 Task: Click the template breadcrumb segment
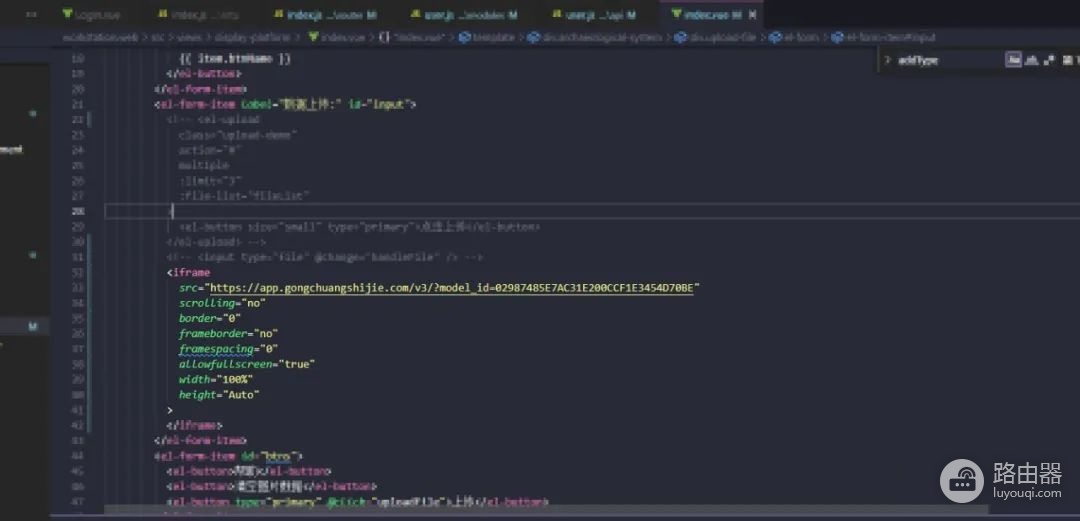click(x=486, y=37)
